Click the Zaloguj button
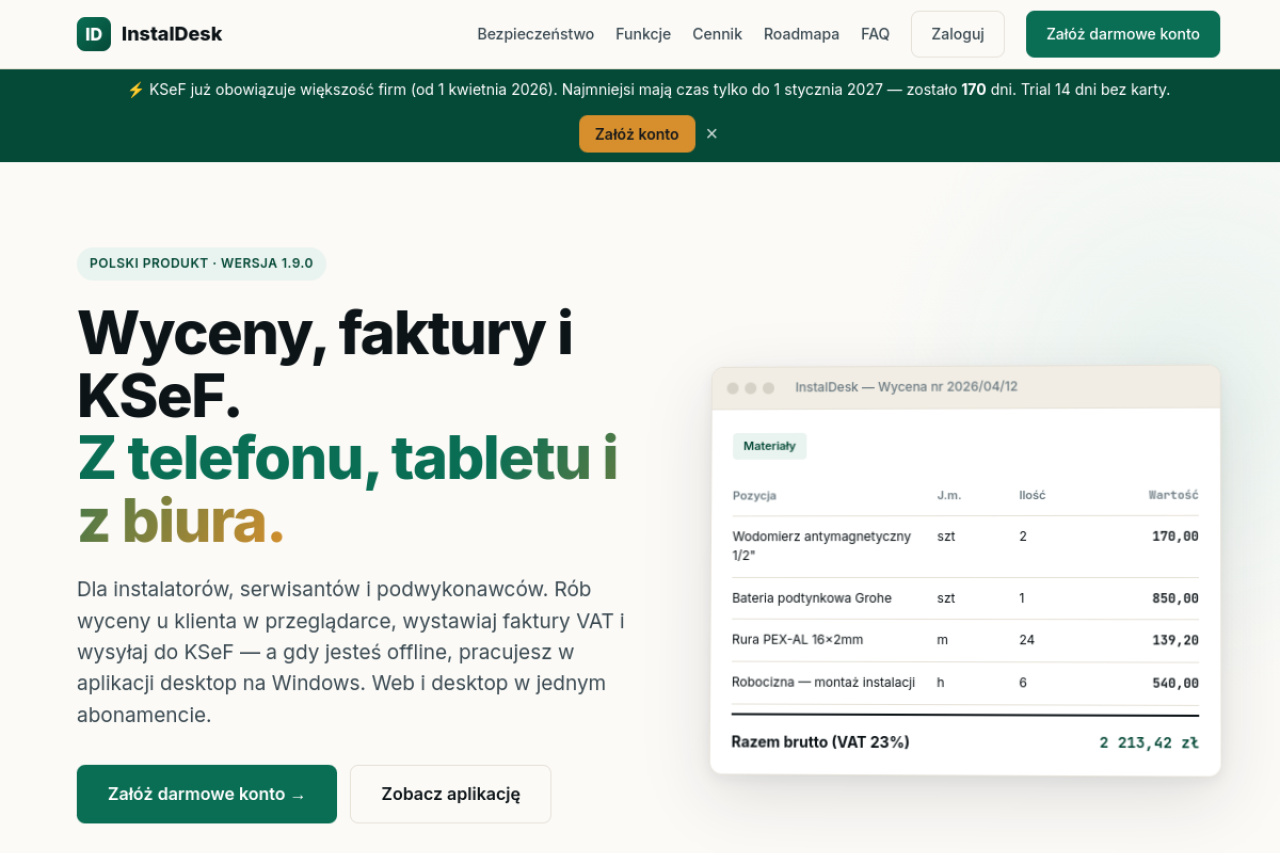Viewport: 1280px width, 853px height. (x=957, y=34)
